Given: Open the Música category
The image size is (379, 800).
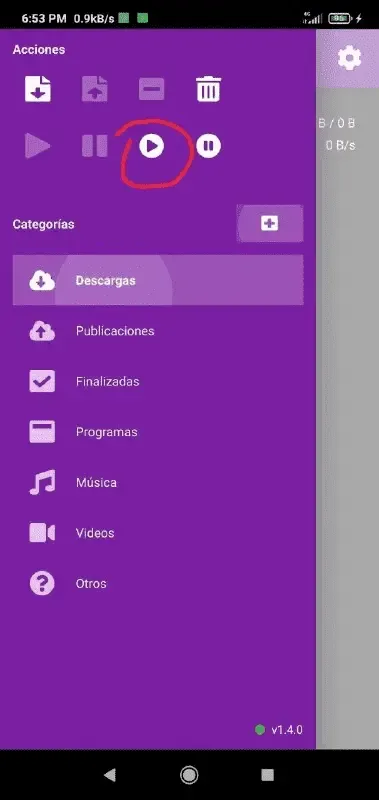Looking at the screenshot, I should [158, 483].
